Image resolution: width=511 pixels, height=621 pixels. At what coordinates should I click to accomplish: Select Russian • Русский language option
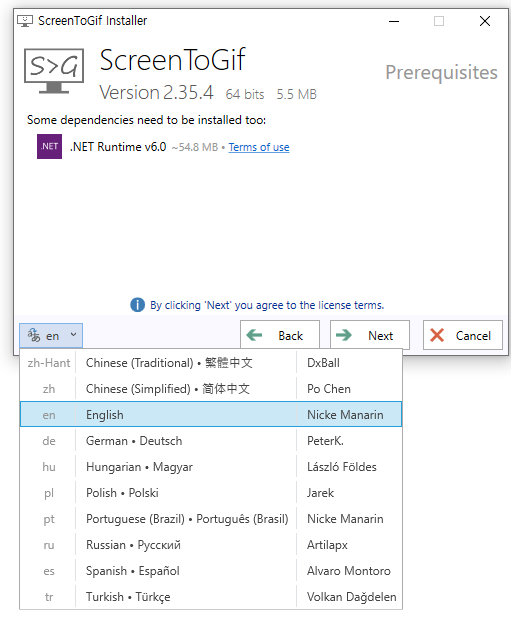(211, 545)
